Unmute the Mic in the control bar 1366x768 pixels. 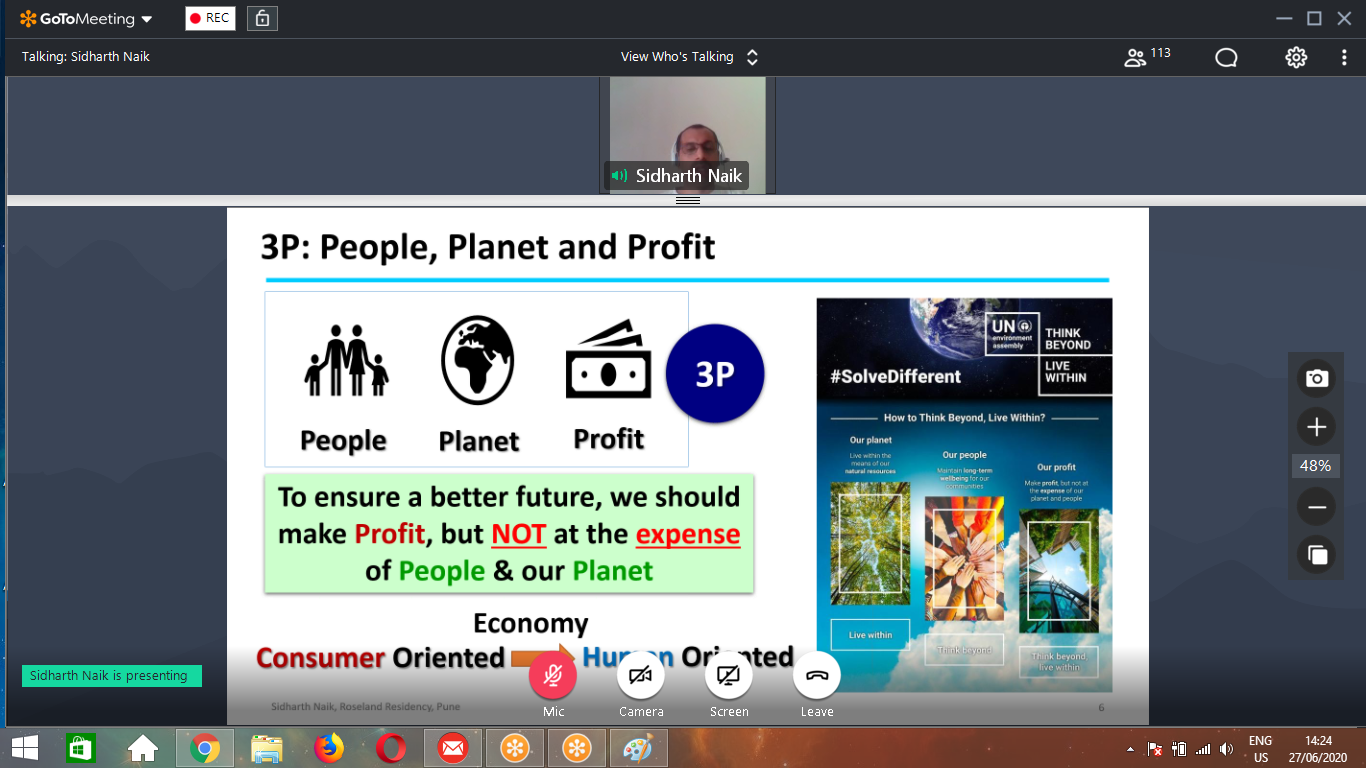click(x=553, y=676)
